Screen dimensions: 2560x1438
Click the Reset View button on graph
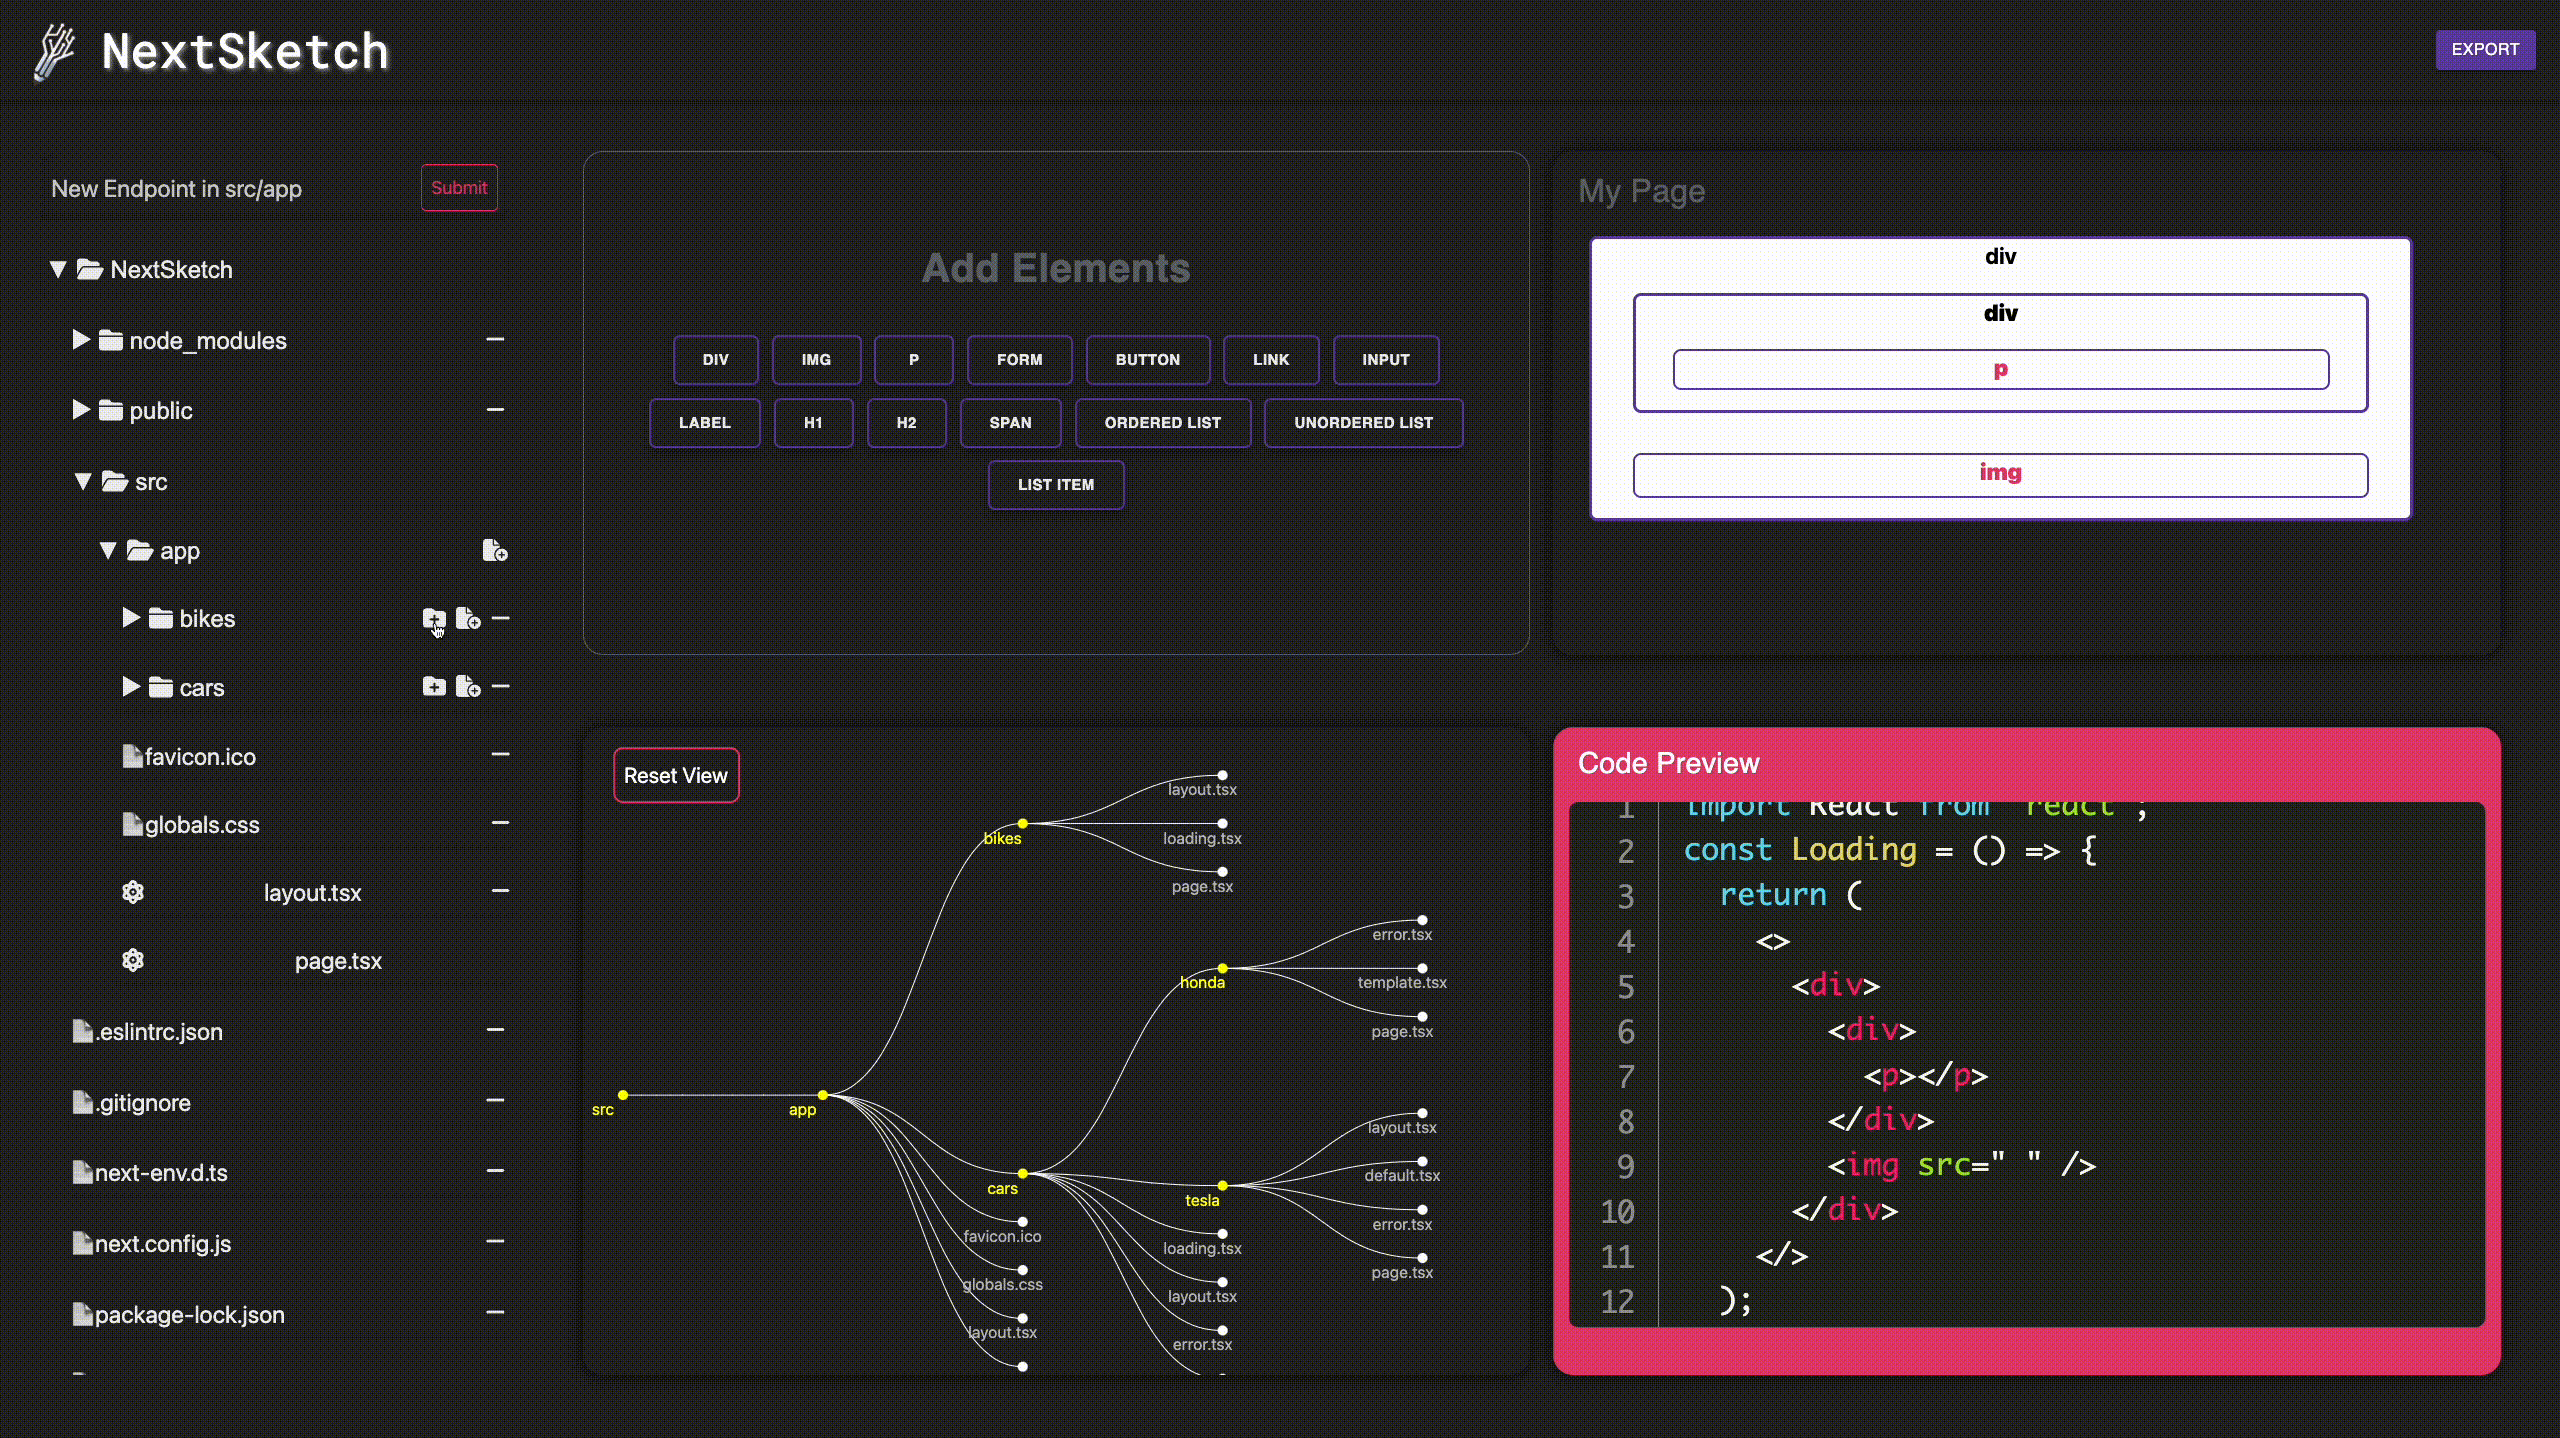tap(675, 775)
